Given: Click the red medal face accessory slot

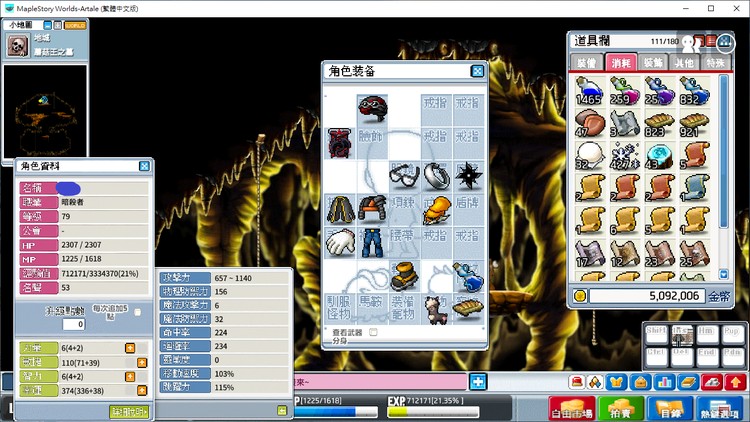Looking at the screenshot, I should (x=340, y=142).
